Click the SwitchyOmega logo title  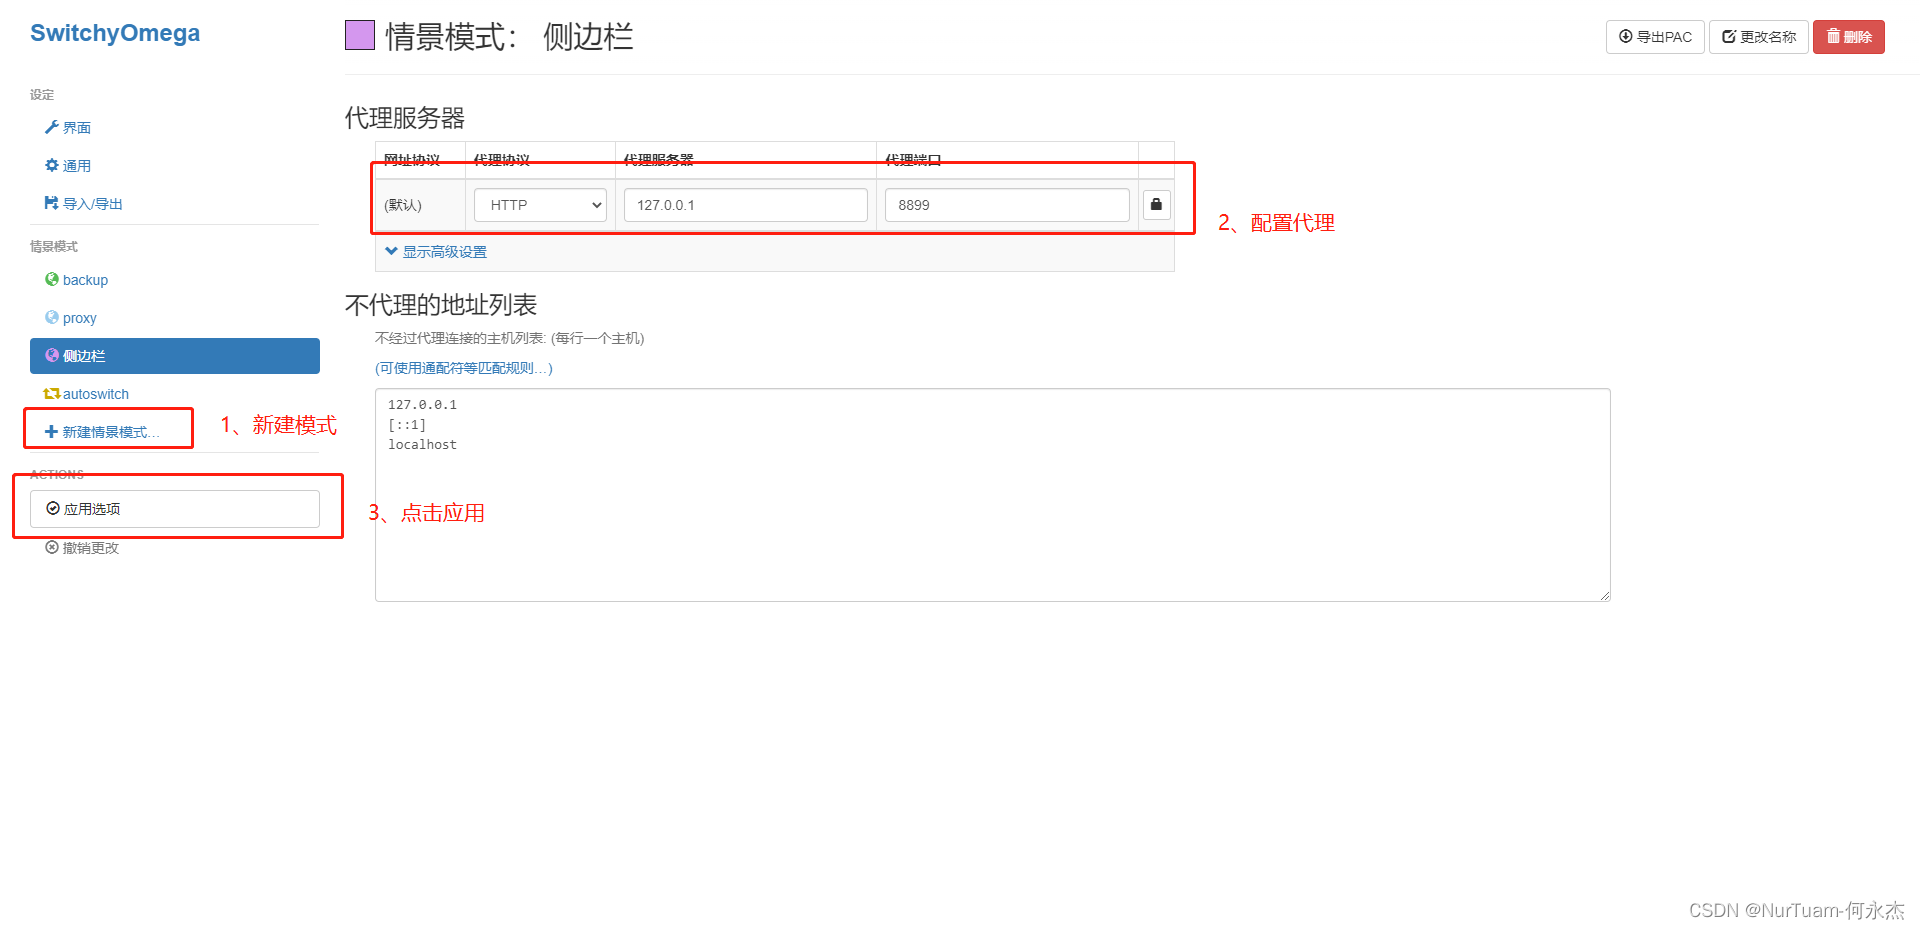tap(115, 33)
